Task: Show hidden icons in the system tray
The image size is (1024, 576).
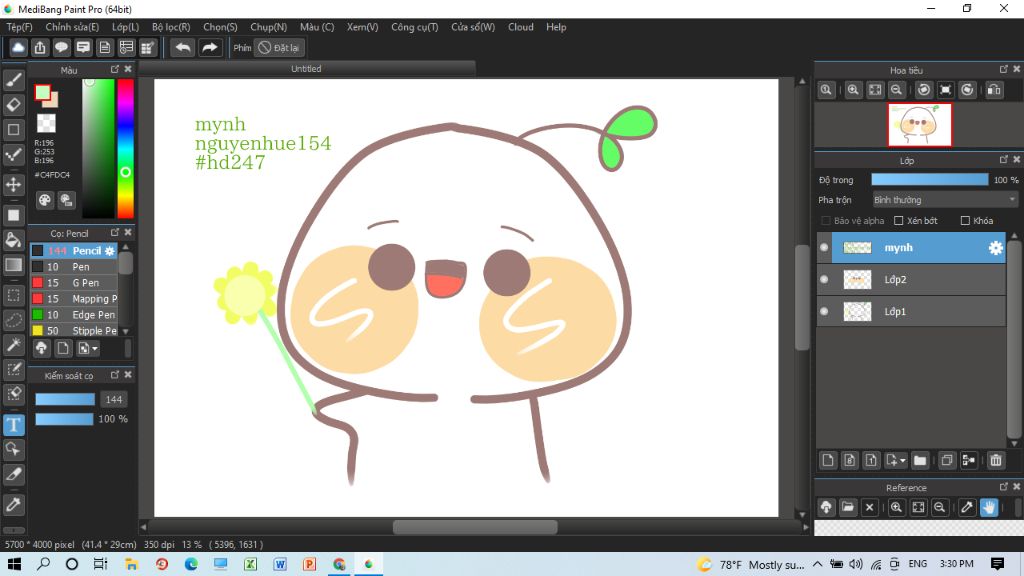Action: [x=818, y=564]
